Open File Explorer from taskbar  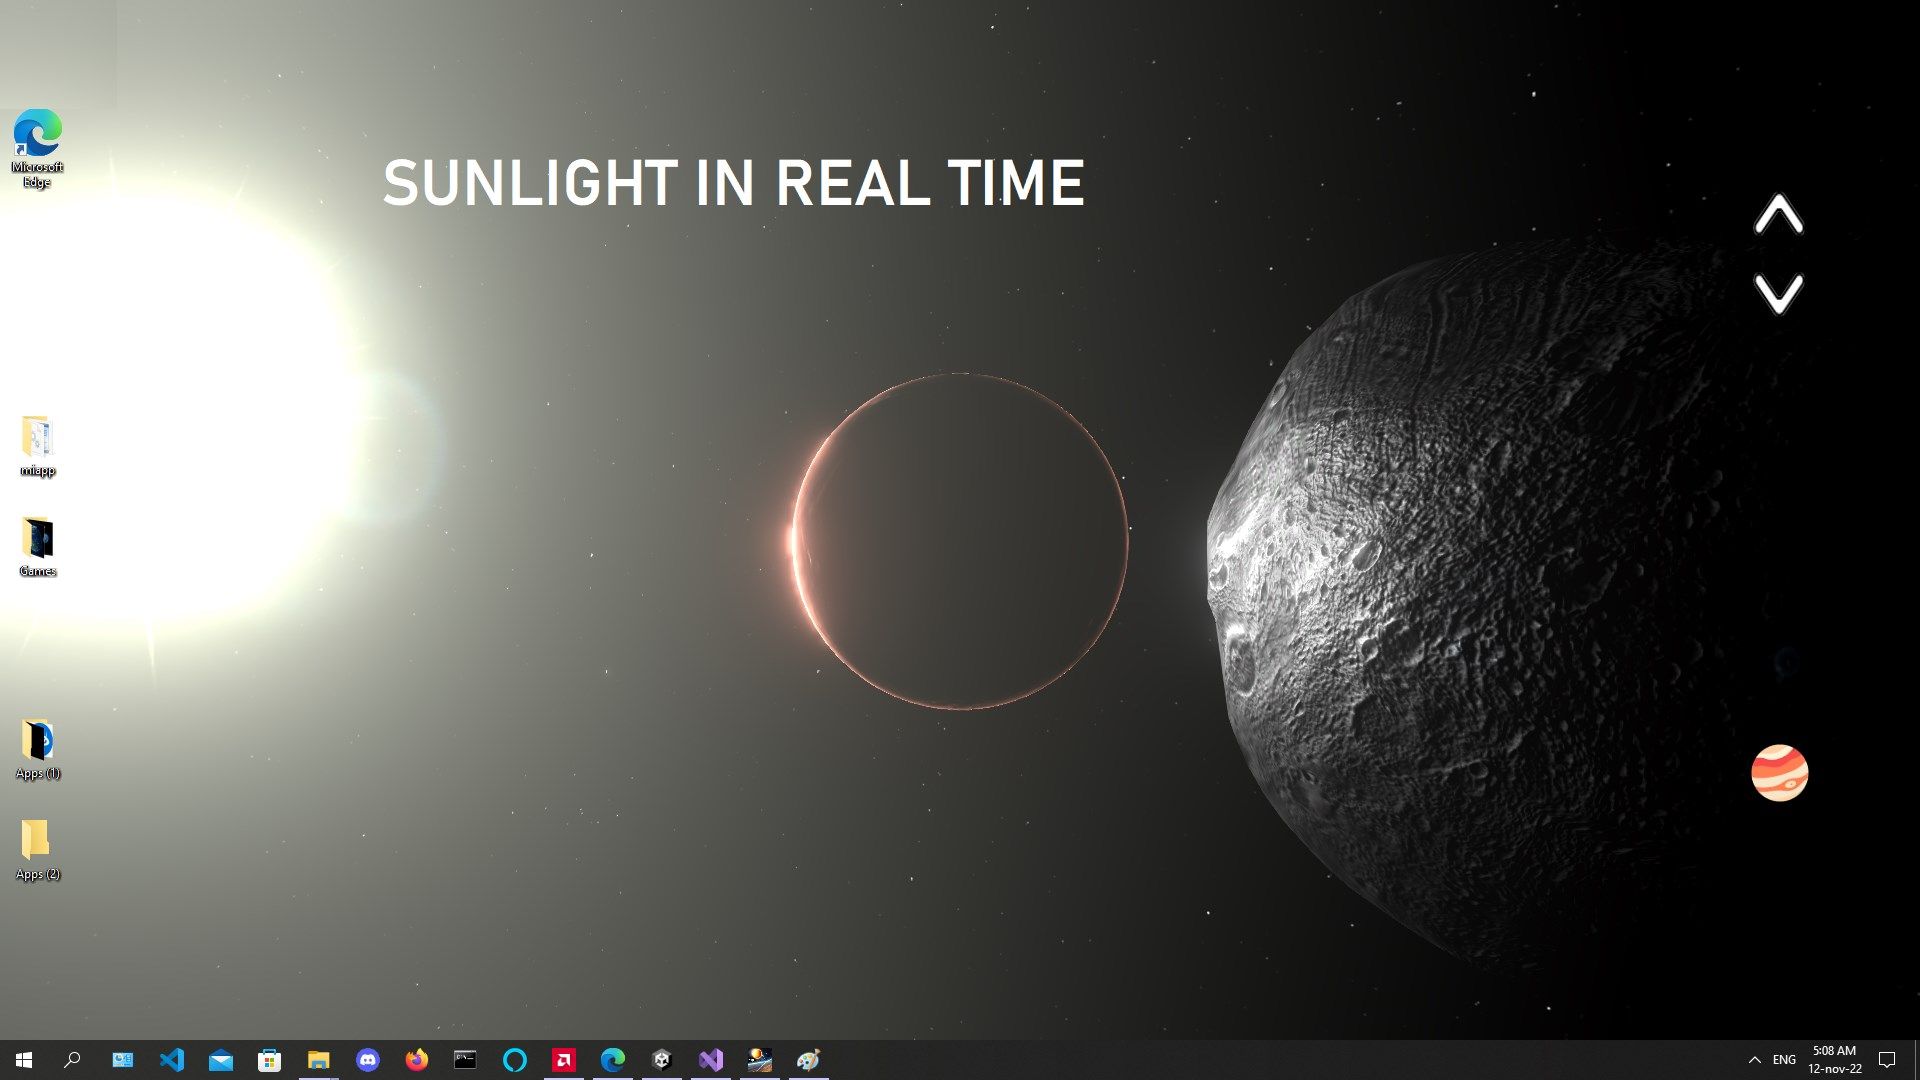click(x=318, y=1060)
